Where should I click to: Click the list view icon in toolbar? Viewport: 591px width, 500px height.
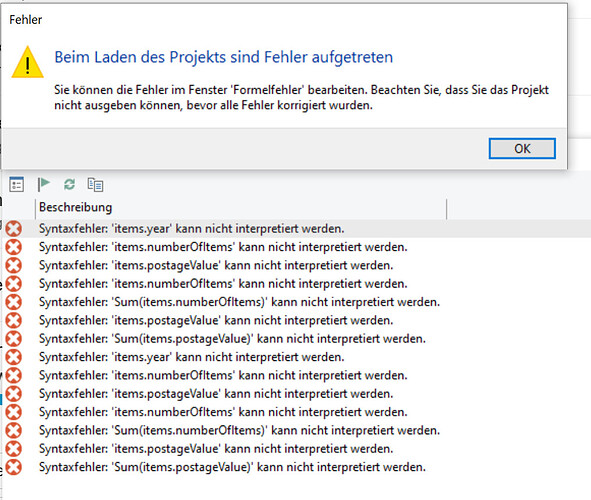tap(17, 184)
